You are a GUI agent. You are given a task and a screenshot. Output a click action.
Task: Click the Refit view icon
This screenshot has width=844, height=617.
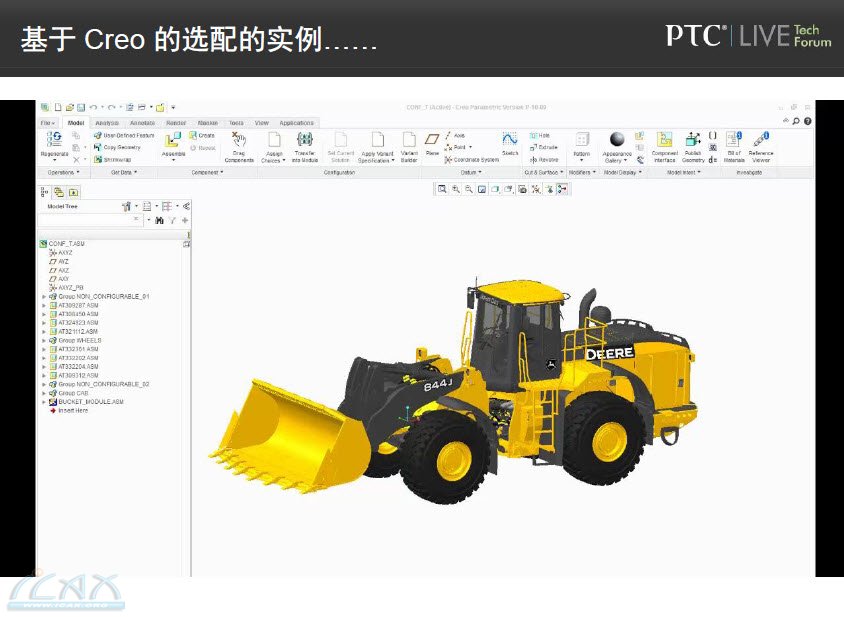[442, 189]
